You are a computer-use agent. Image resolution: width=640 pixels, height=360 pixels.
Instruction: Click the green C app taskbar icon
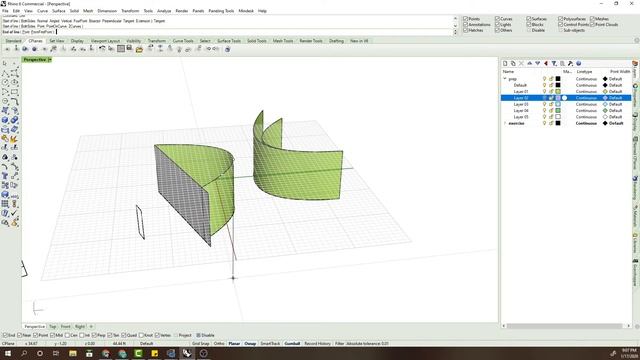click(x=138, y=353)
